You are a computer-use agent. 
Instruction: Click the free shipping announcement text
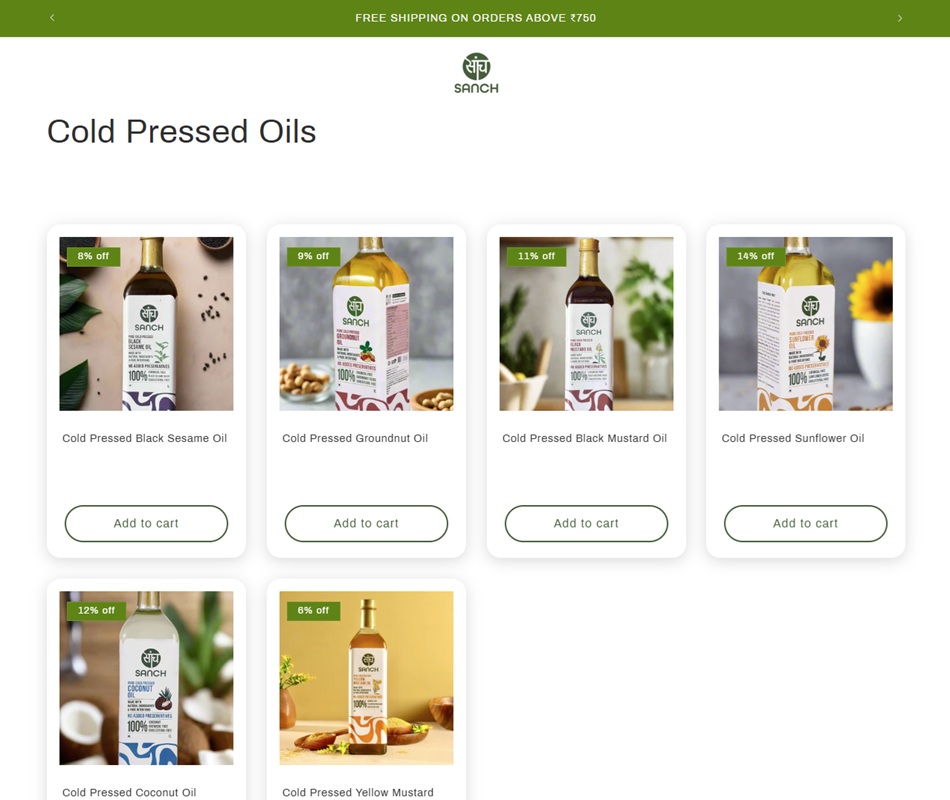476,18
